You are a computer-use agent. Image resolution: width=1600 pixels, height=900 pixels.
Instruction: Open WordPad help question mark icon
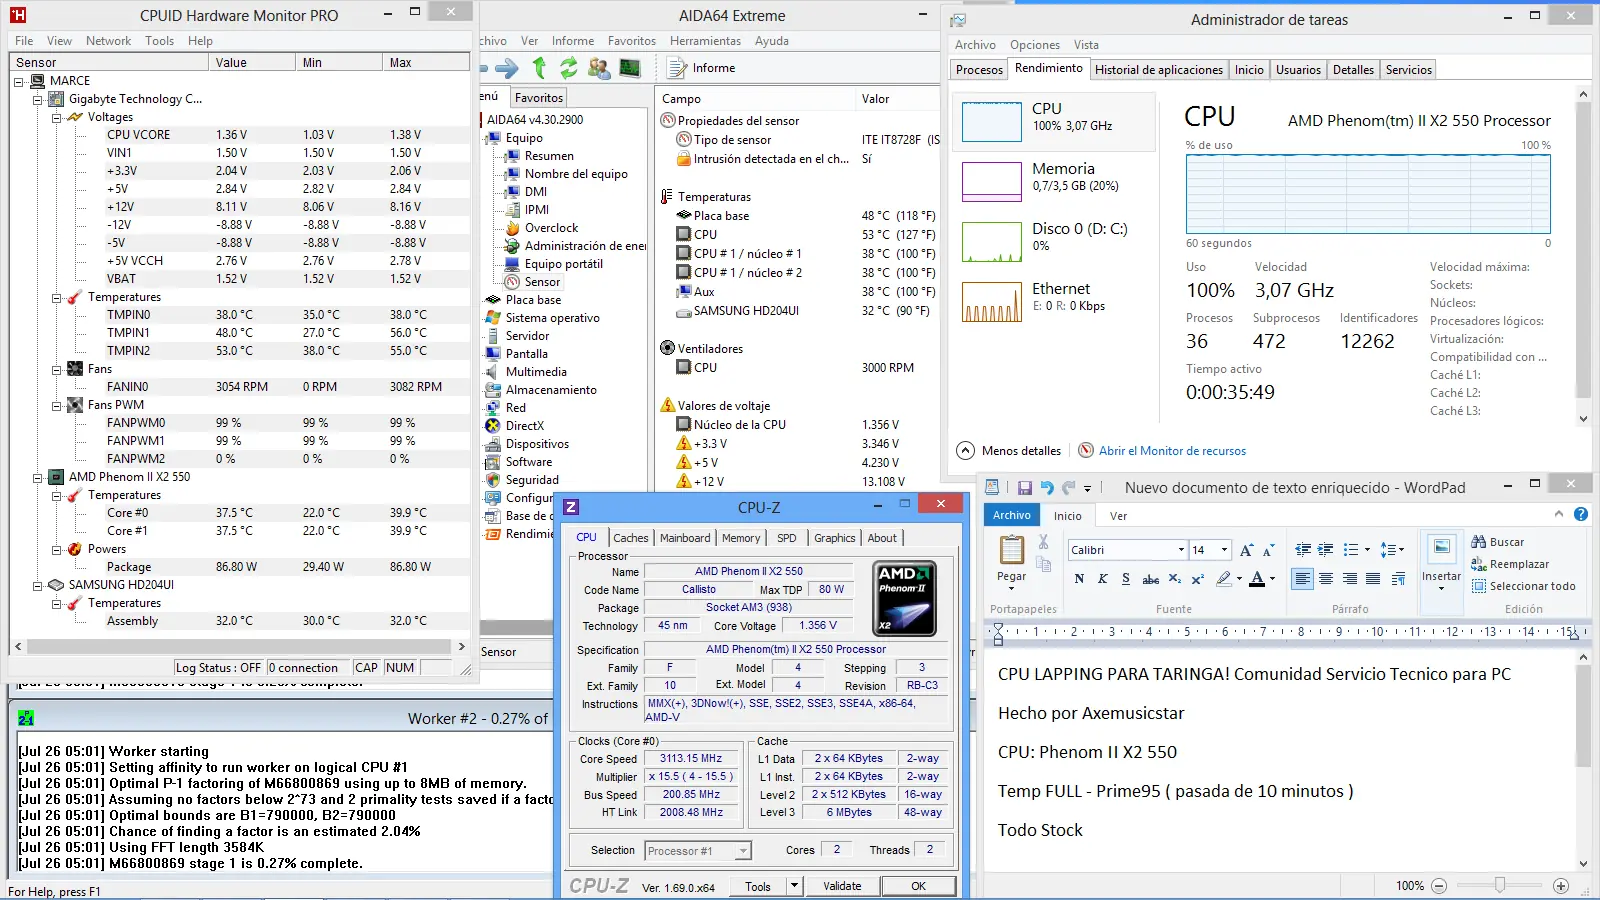click(x=1581, y=514)
